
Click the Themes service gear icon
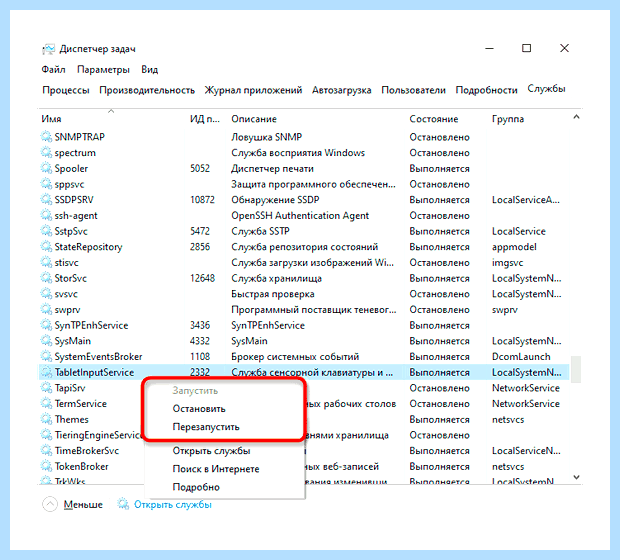click(46, 419)
